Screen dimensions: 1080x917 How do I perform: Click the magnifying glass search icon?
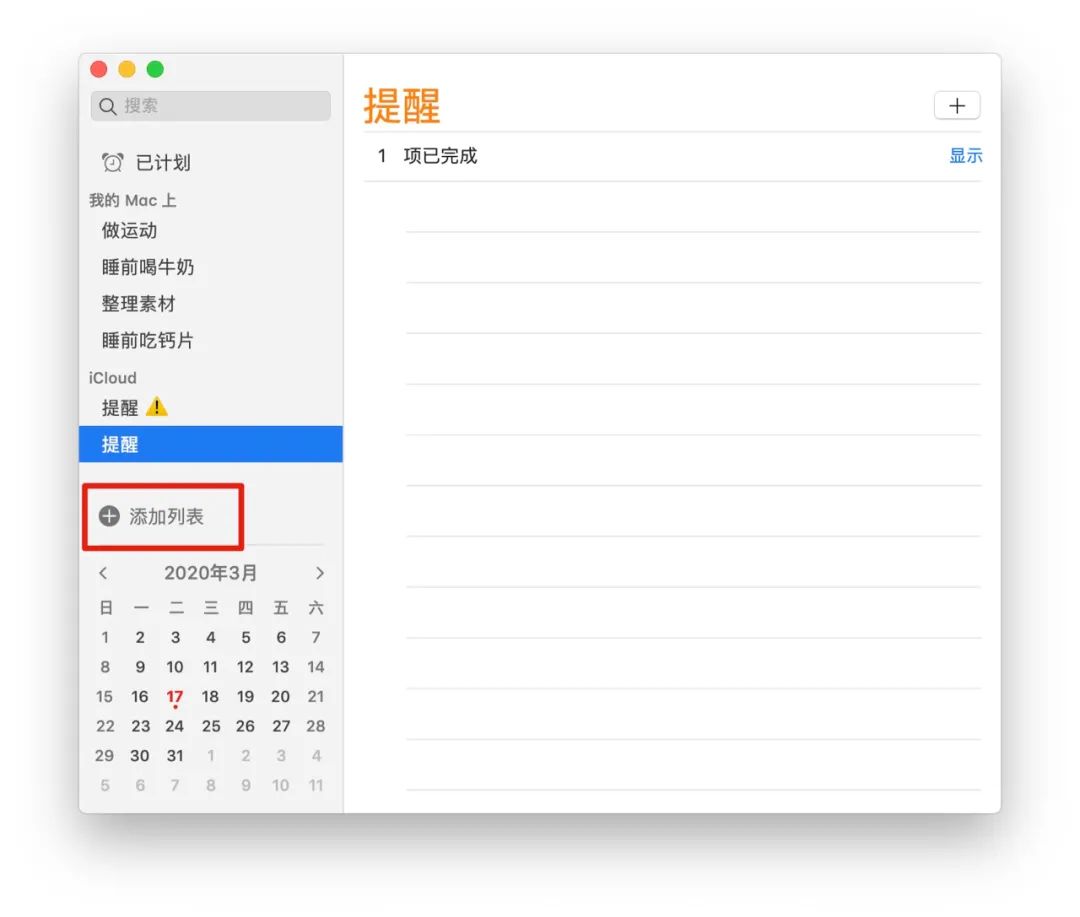point(108,106)
